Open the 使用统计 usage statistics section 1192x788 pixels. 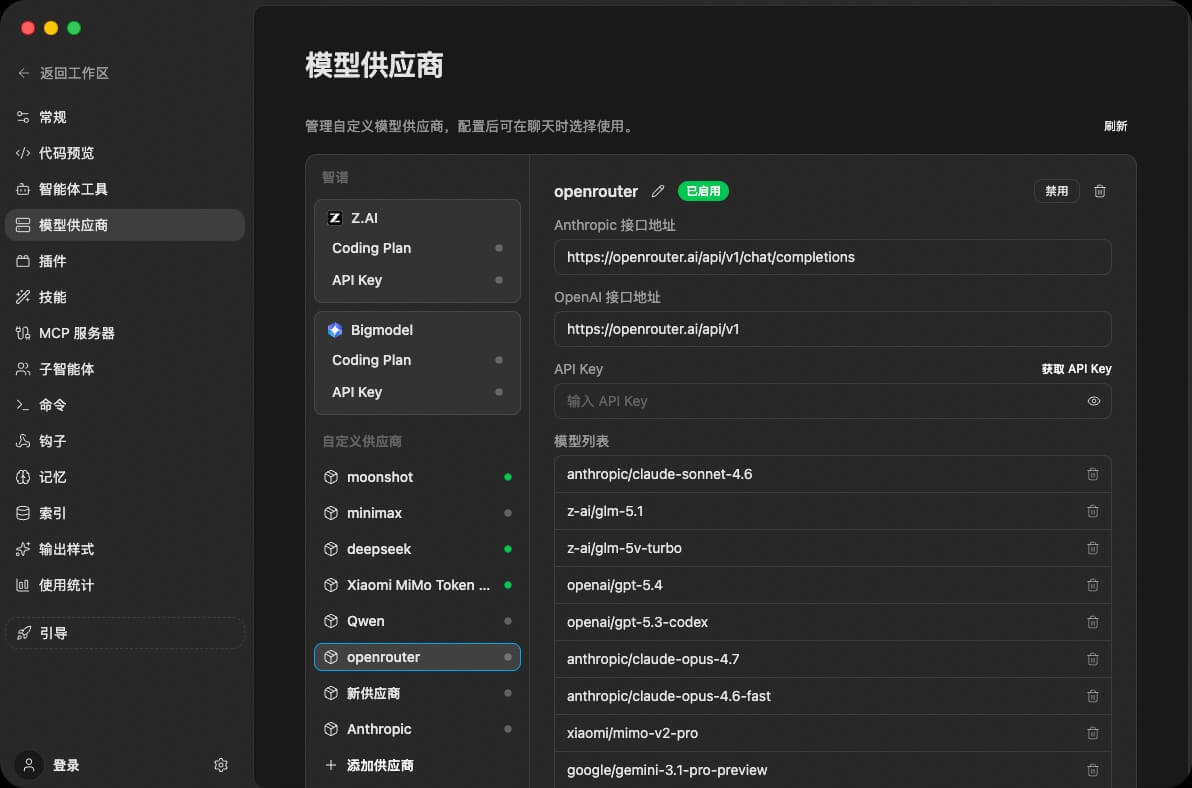(x=125, y=585)
